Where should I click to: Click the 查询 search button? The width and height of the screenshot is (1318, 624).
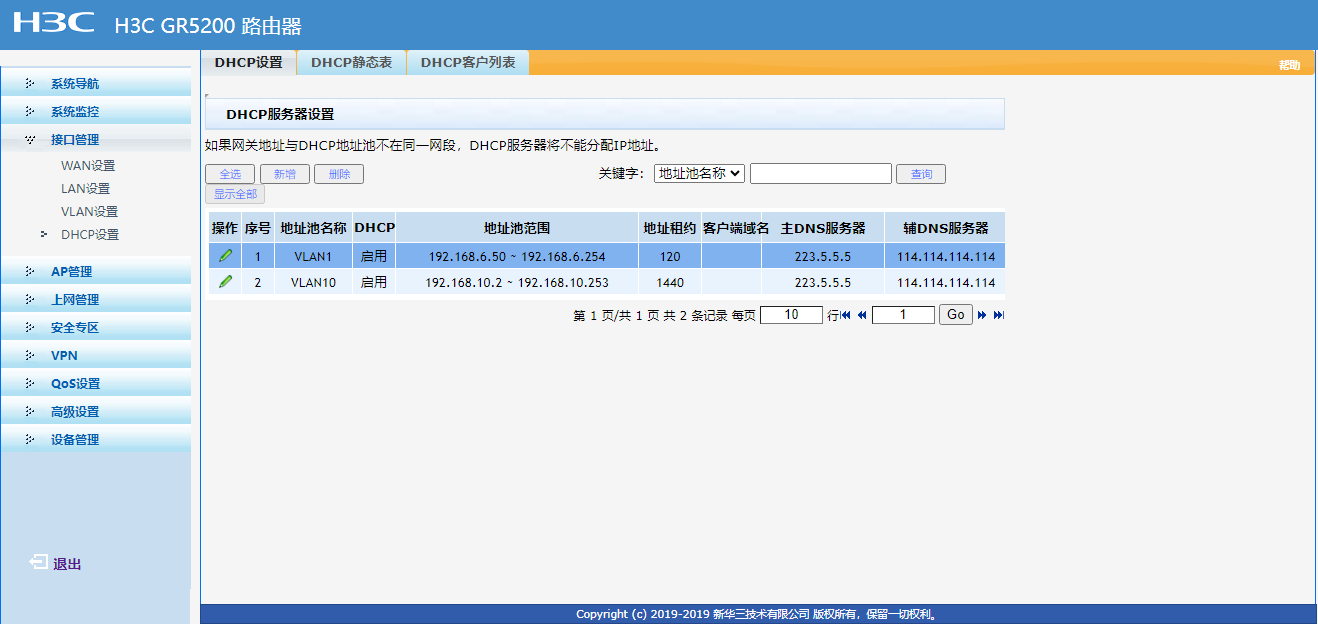coord(921,174)
